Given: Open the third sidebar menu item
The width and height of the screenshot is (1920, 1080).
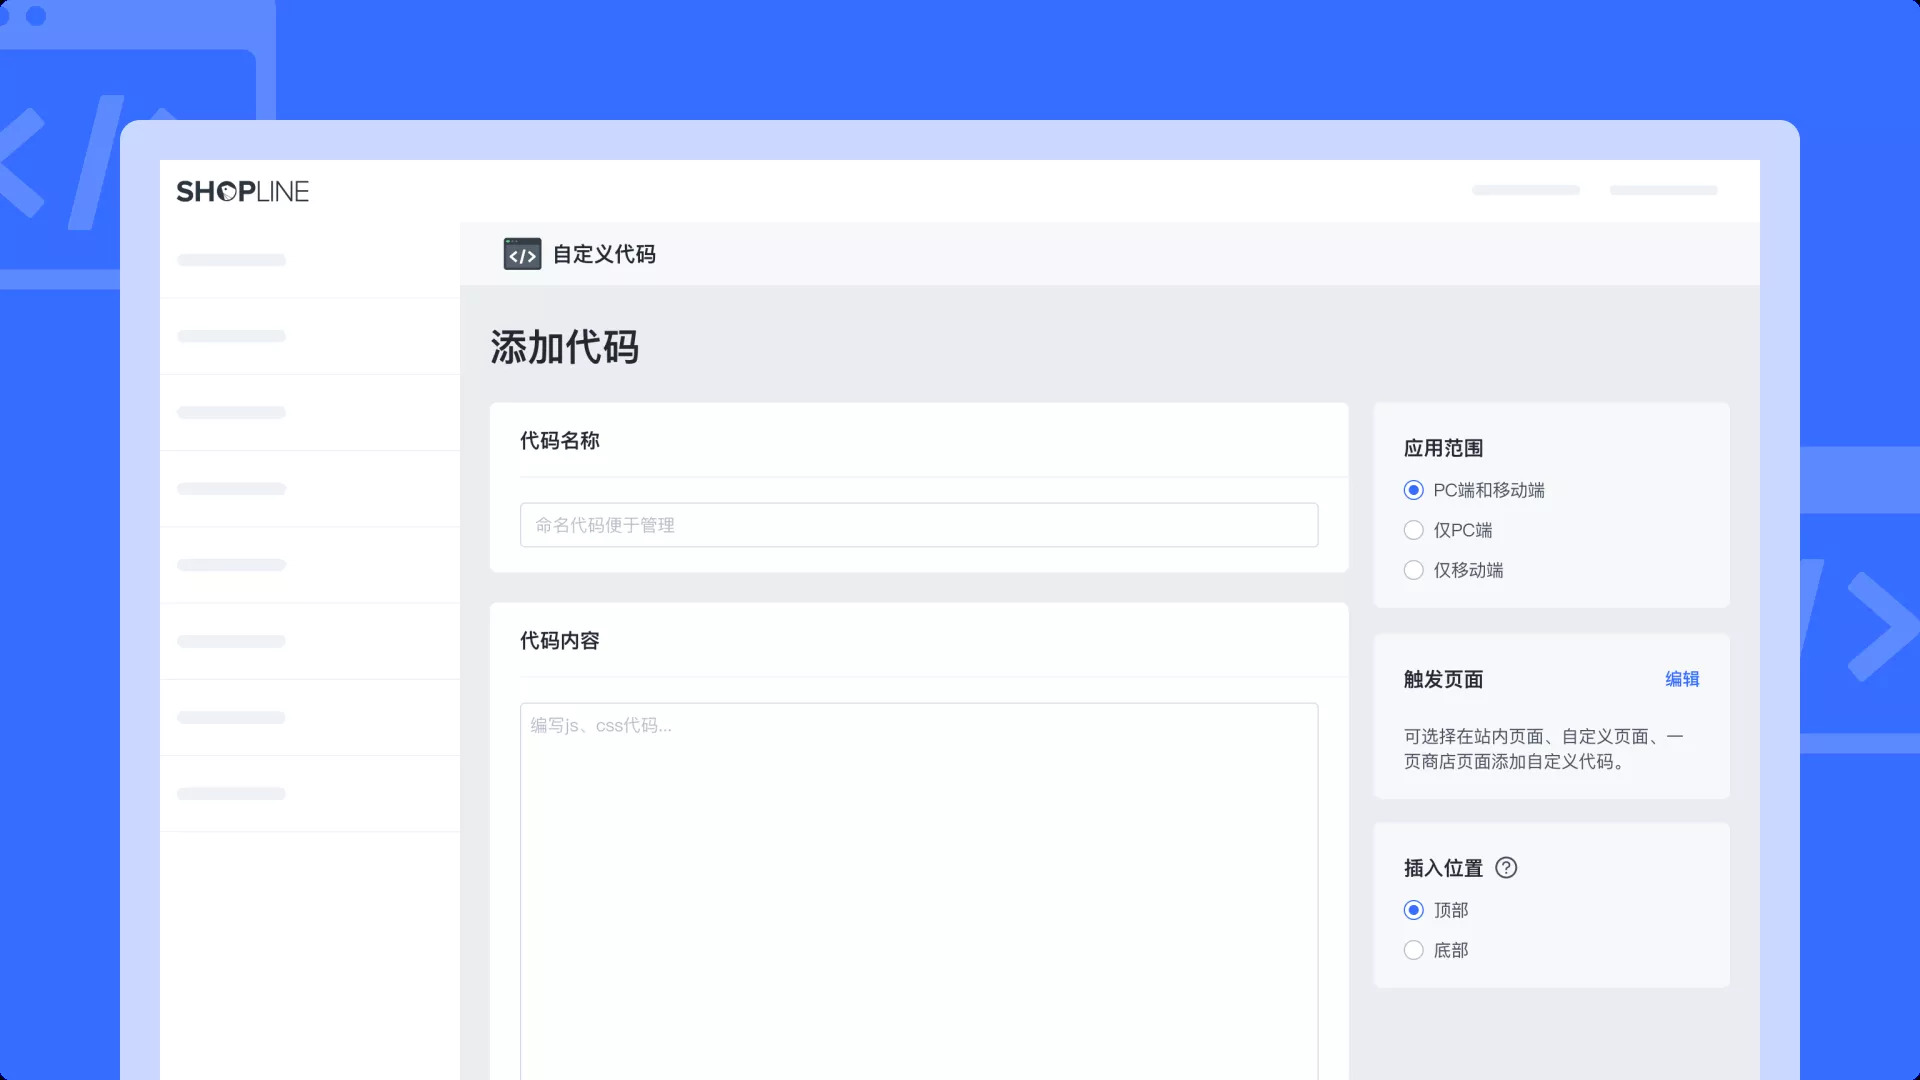Looking at the screenshot, I should click(x=232, y=412).
